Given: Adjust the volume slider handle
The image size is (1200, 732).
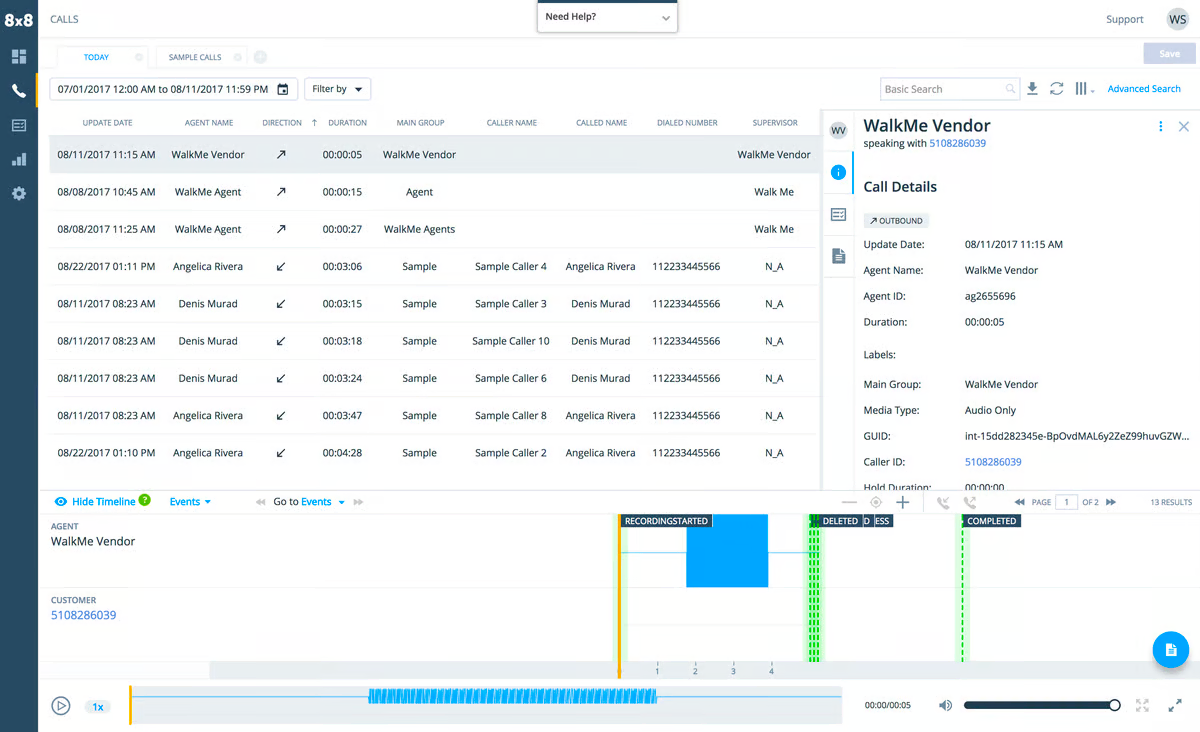Looking at the screenshot, I should click(x=1114, y=706).
